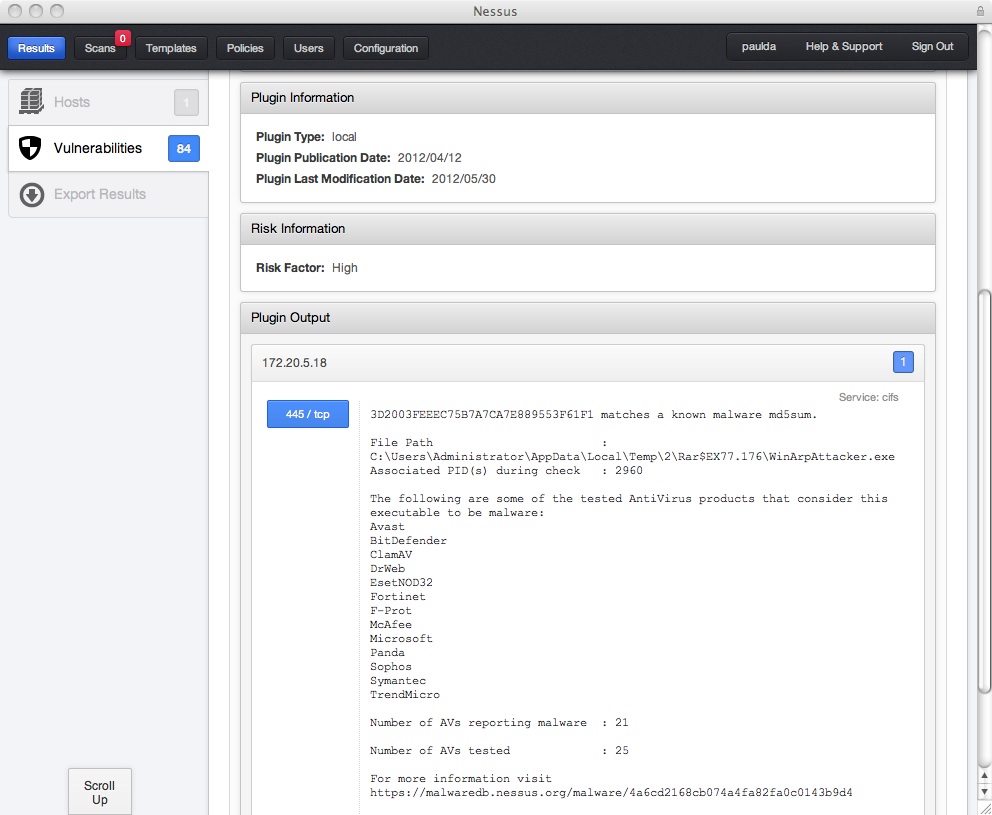992x815 pixels.
Task: Open the Scans tab
Action: 100,48
